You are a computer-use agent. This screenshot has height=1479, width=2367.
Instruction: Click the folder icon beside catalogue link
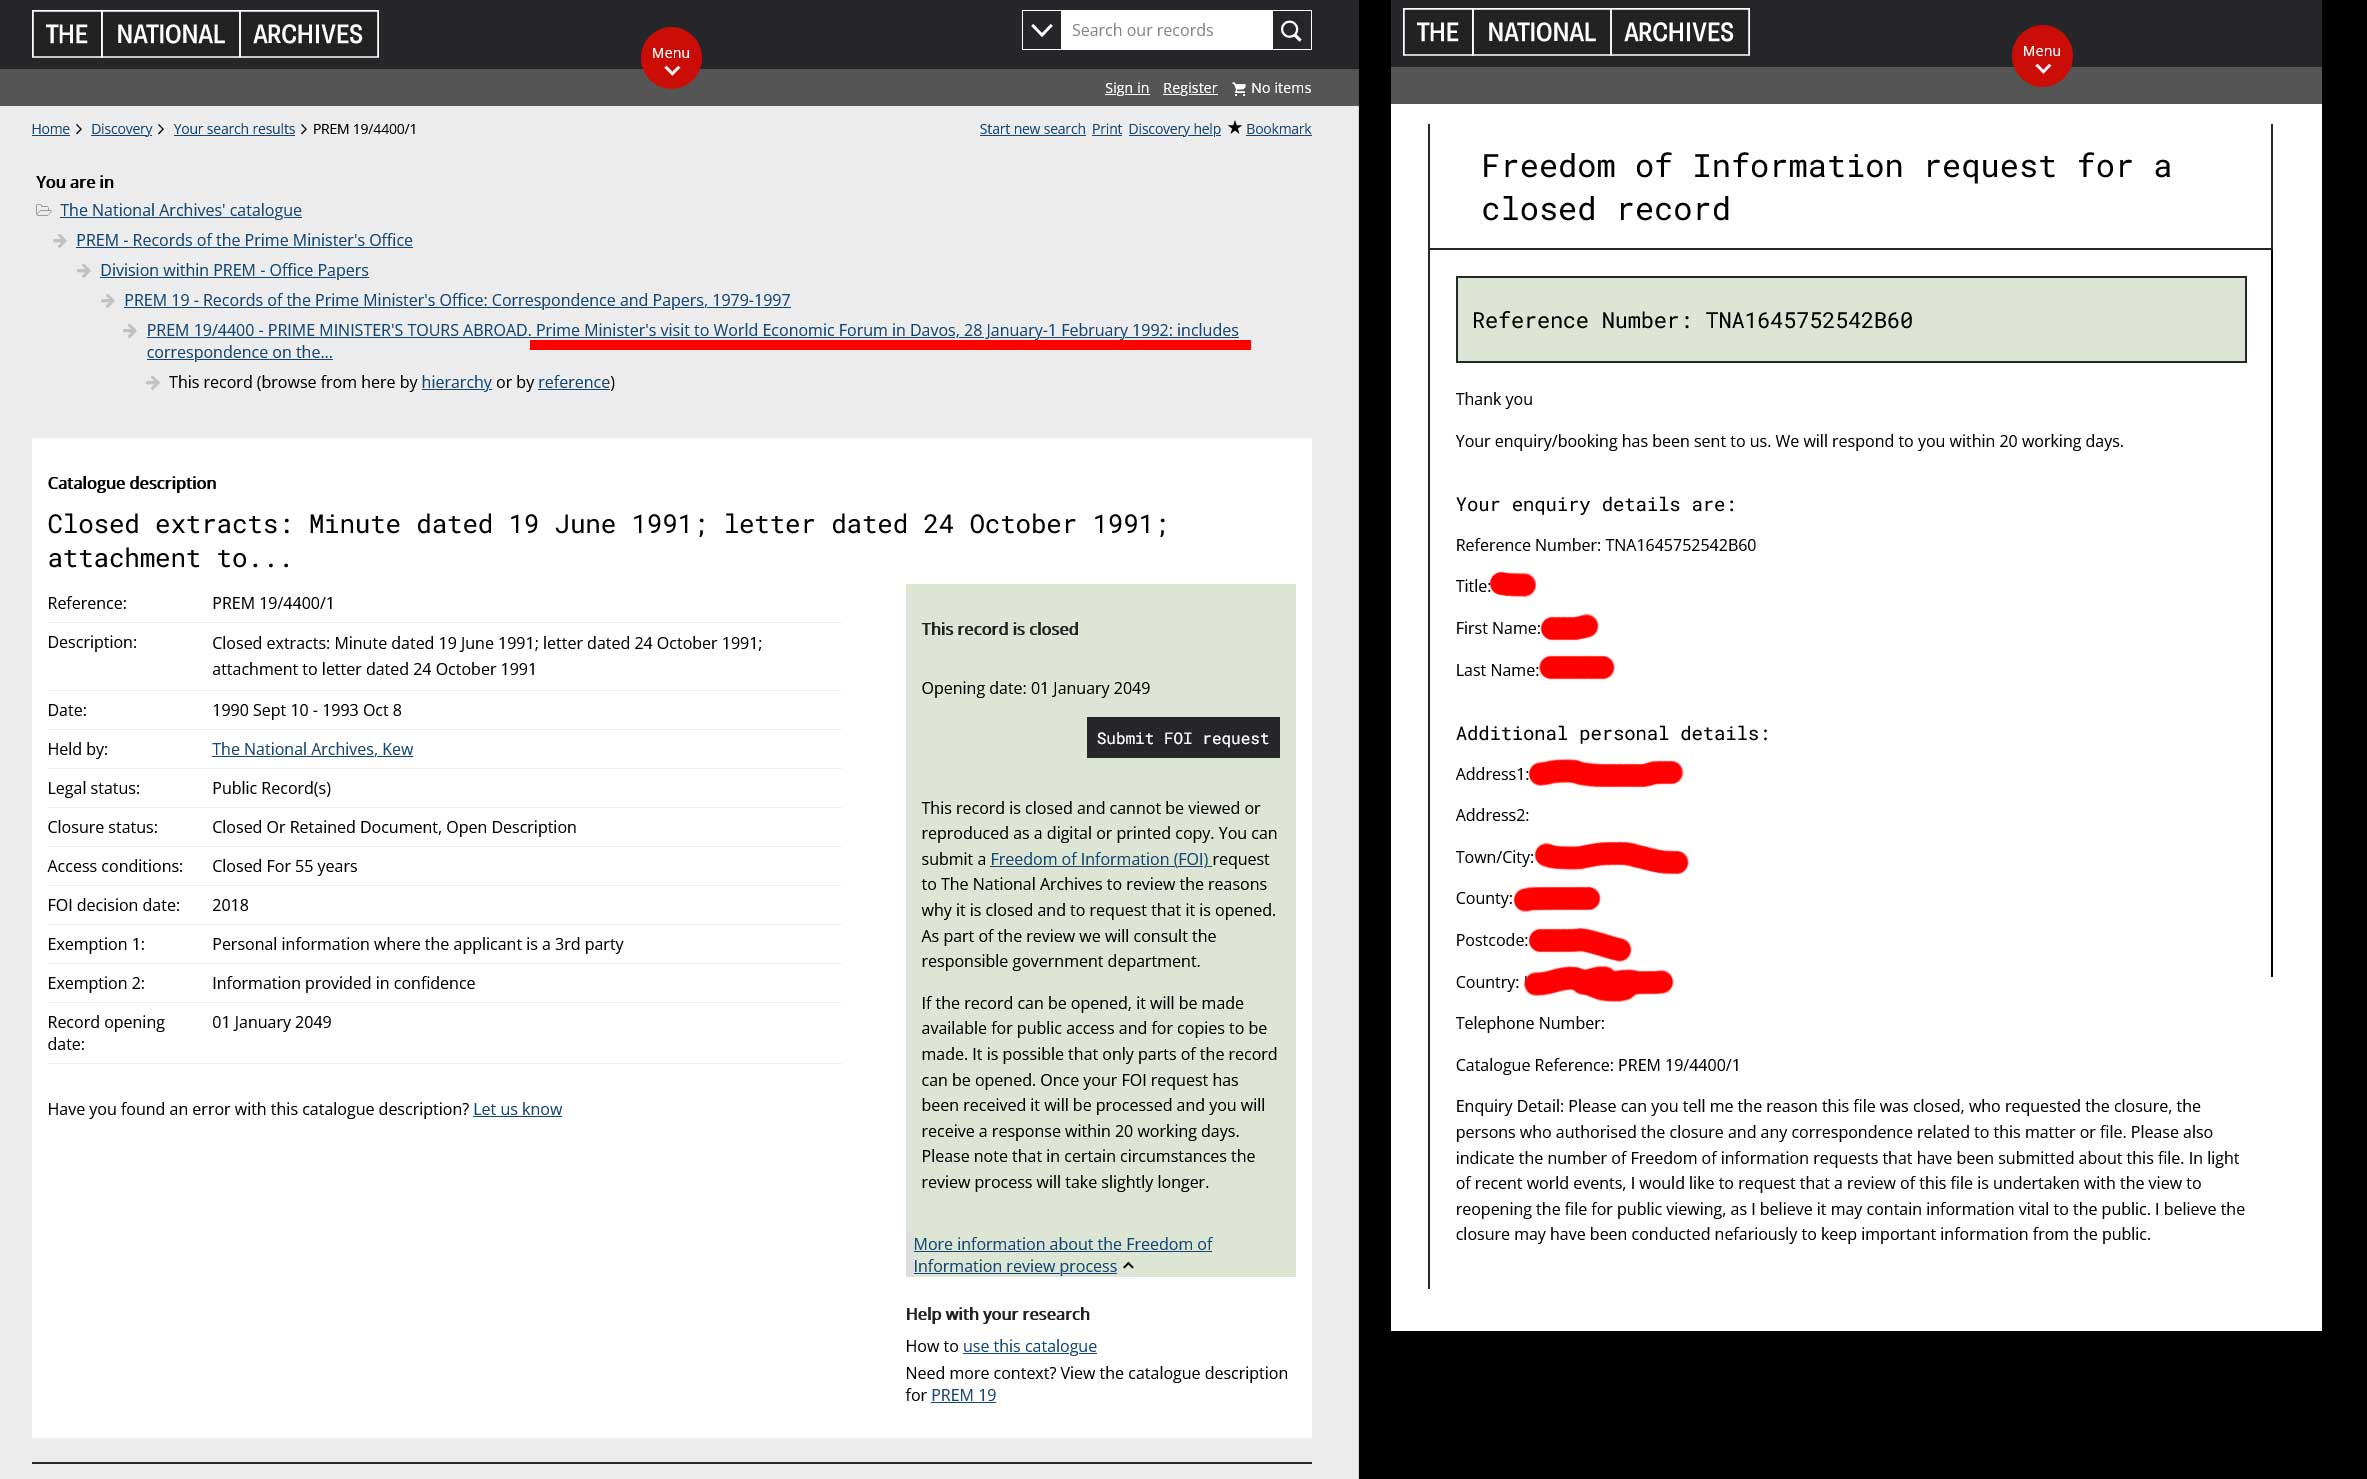click(x=43, y=210)
